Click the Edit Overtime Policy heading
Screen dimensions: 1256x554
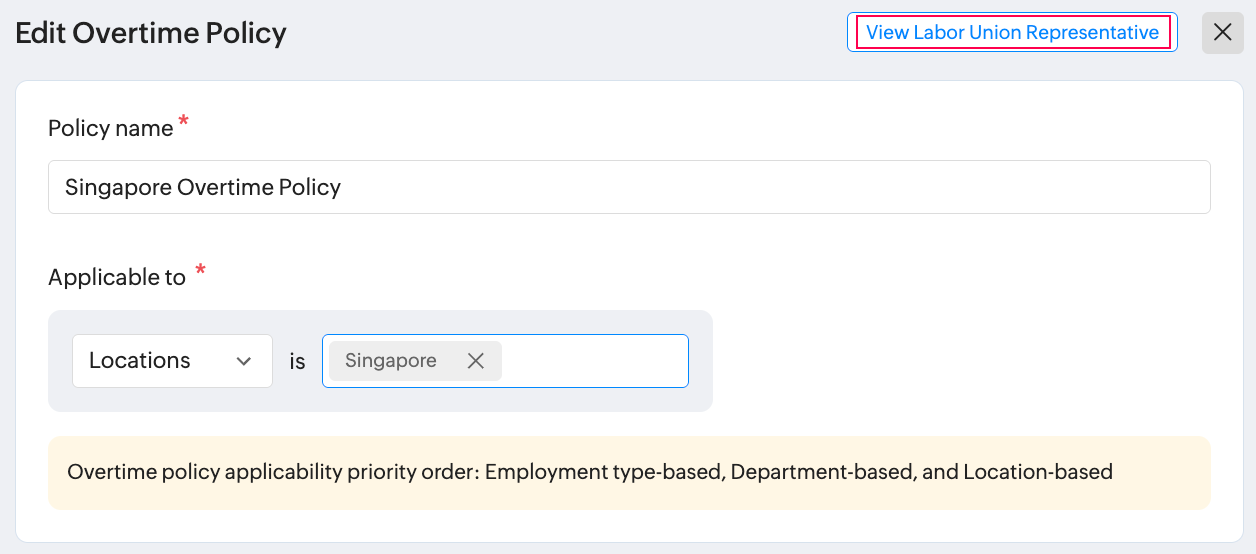[x=151, y=33]
